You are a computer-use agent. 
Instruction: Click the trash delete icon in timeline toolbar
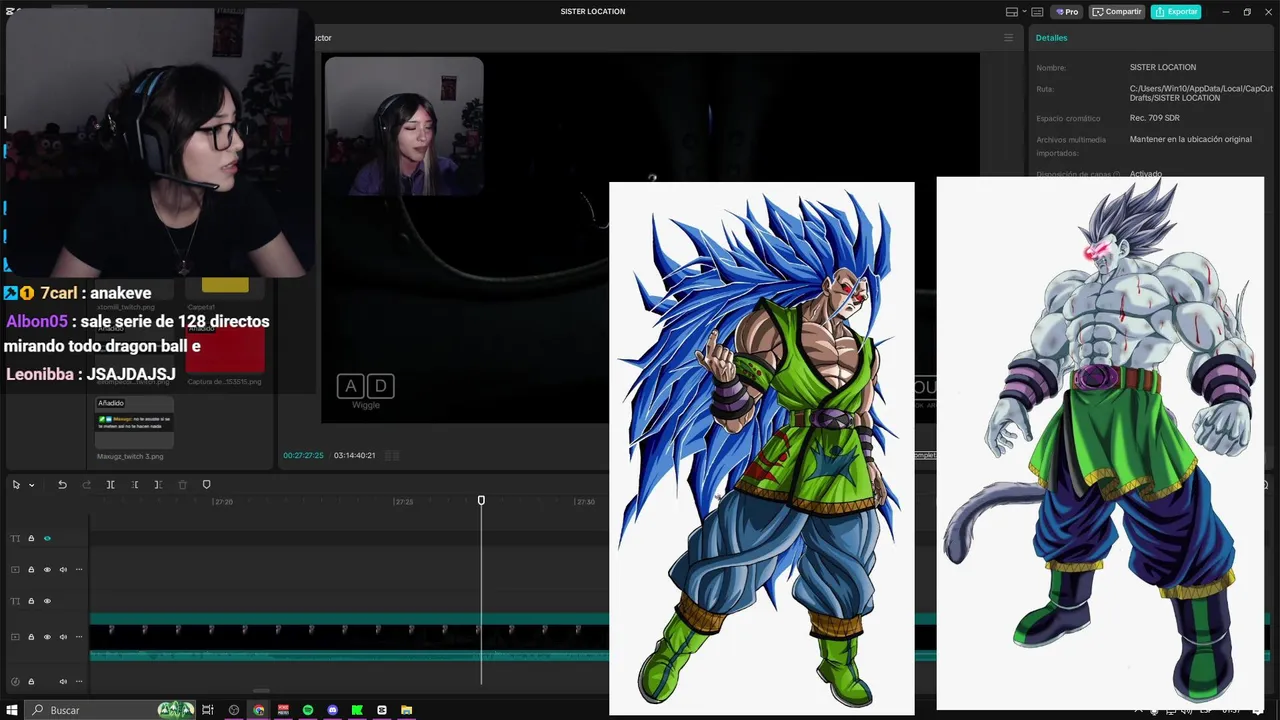(x=182, y=485)
